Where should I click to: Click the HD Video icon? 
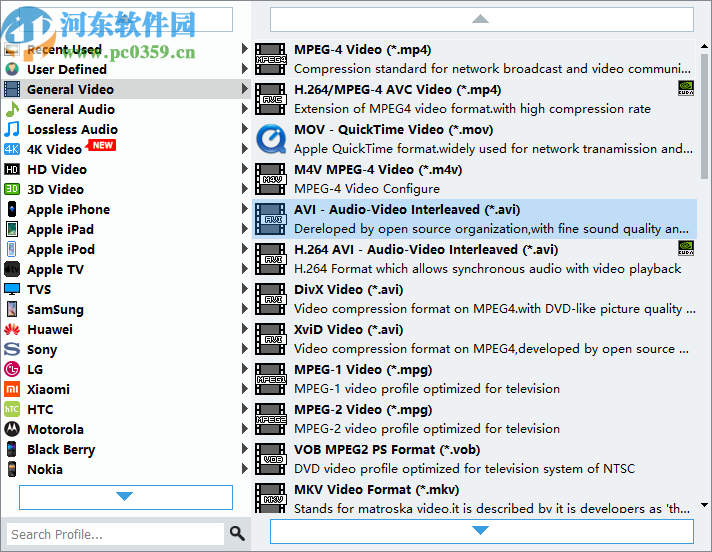(x=12, y=169)
